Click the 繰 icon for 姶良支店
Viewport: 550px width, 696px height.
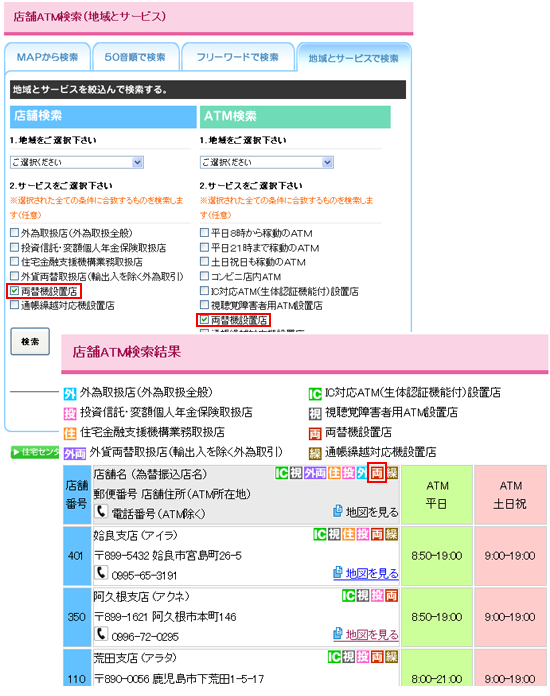(x=392, y=534)
